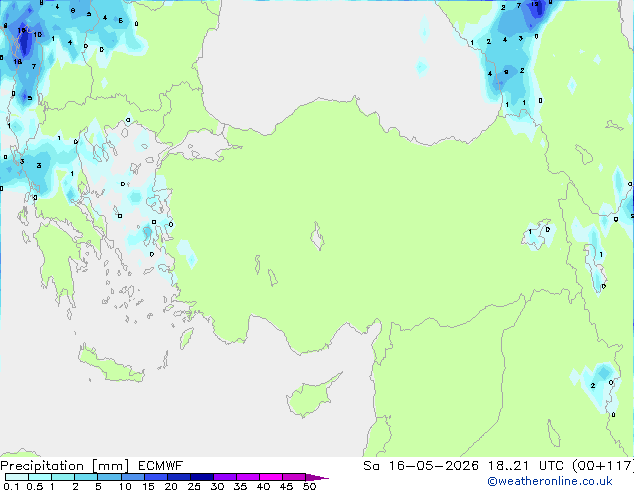Viewport: 634px width, 490px height.
Task: Click the ECMWF model label
Action: coord(161,466)
